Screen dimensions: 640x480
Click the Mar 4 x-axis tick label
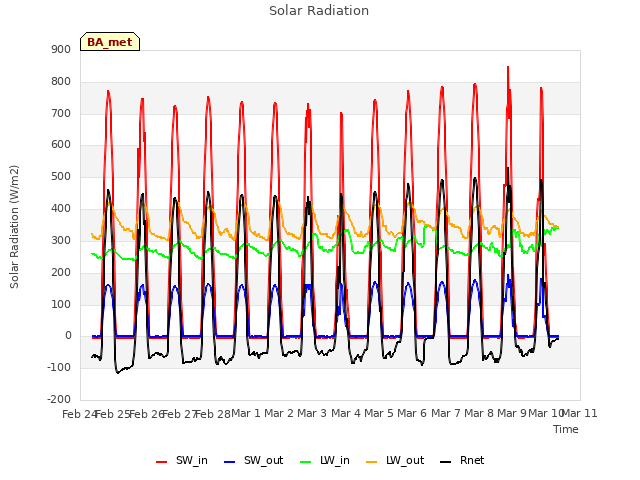point(346,414)
